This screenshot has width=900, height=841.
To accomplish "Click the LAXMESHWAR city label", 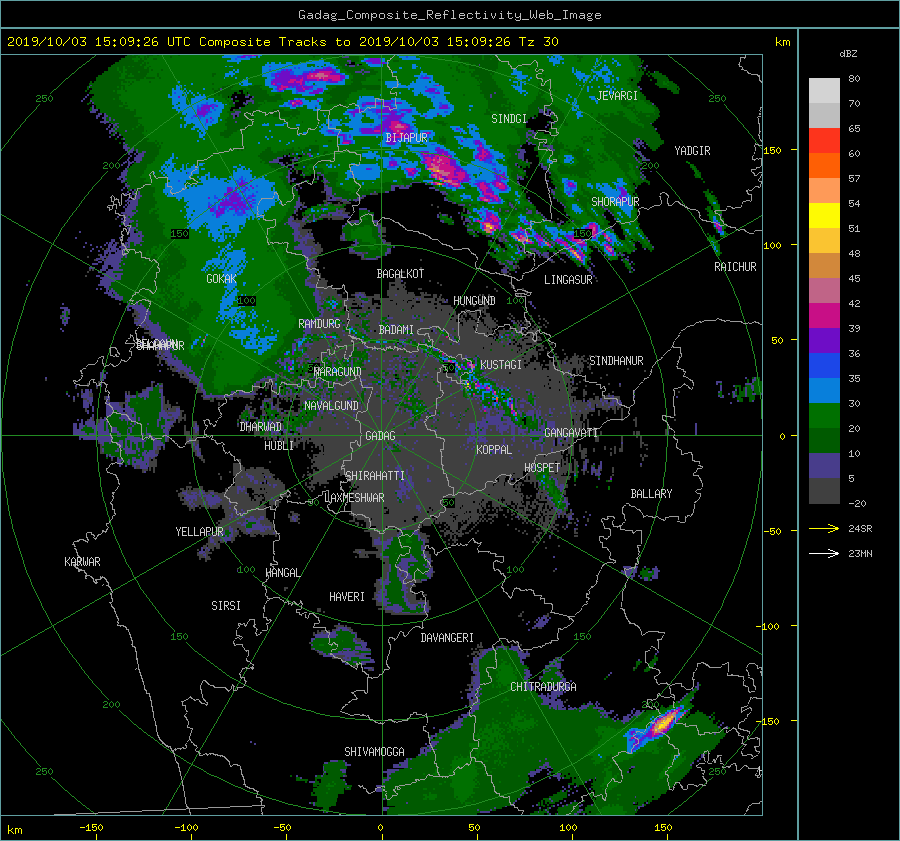I will [x=354, y=498].
